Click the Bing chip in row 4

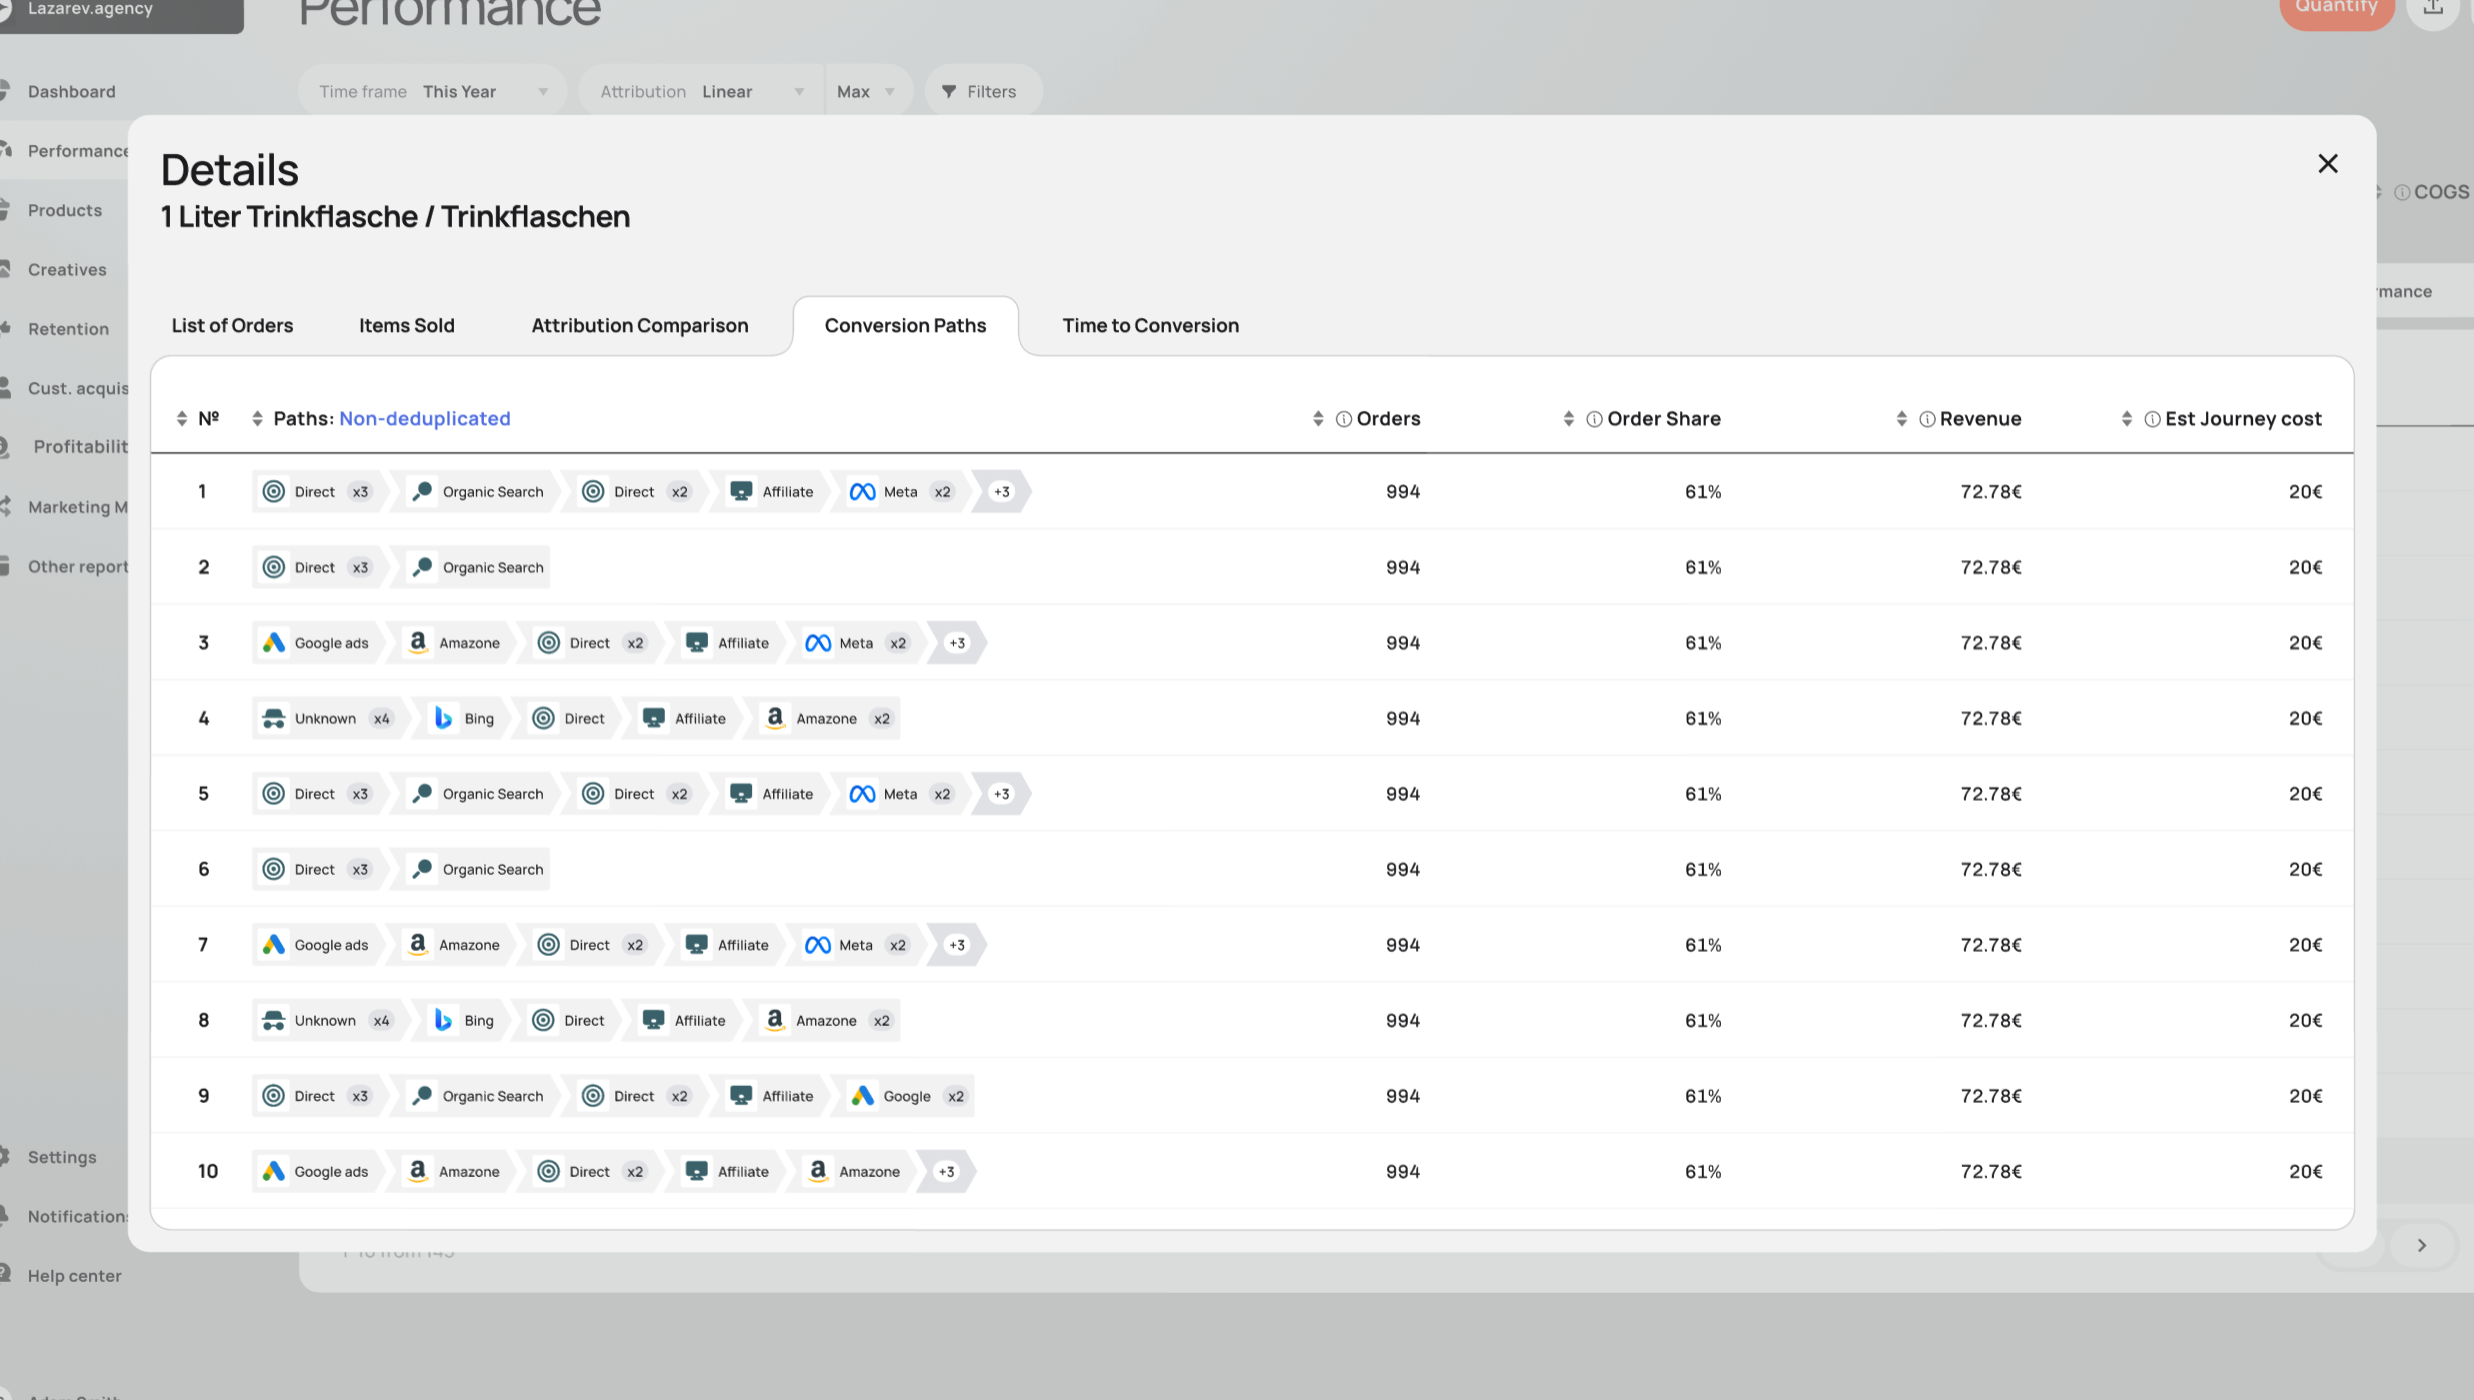click(464, 718)
